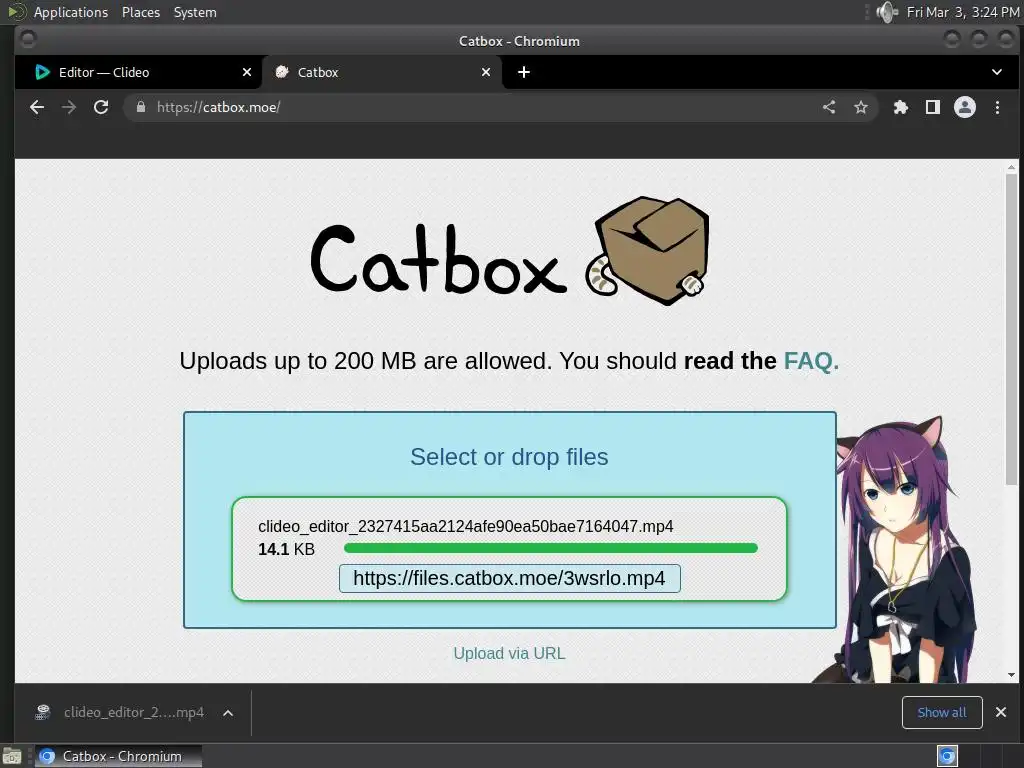The width and height of the screenshot is (1024, 768).
Task: Open the System menu
Action: 195,12
